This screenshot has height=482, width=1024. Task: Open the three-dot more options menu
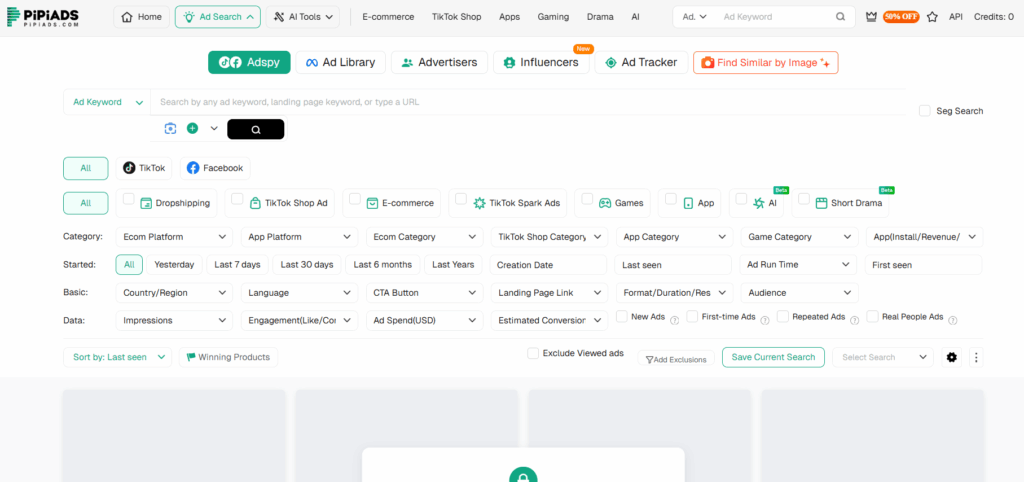click(976, 357)
